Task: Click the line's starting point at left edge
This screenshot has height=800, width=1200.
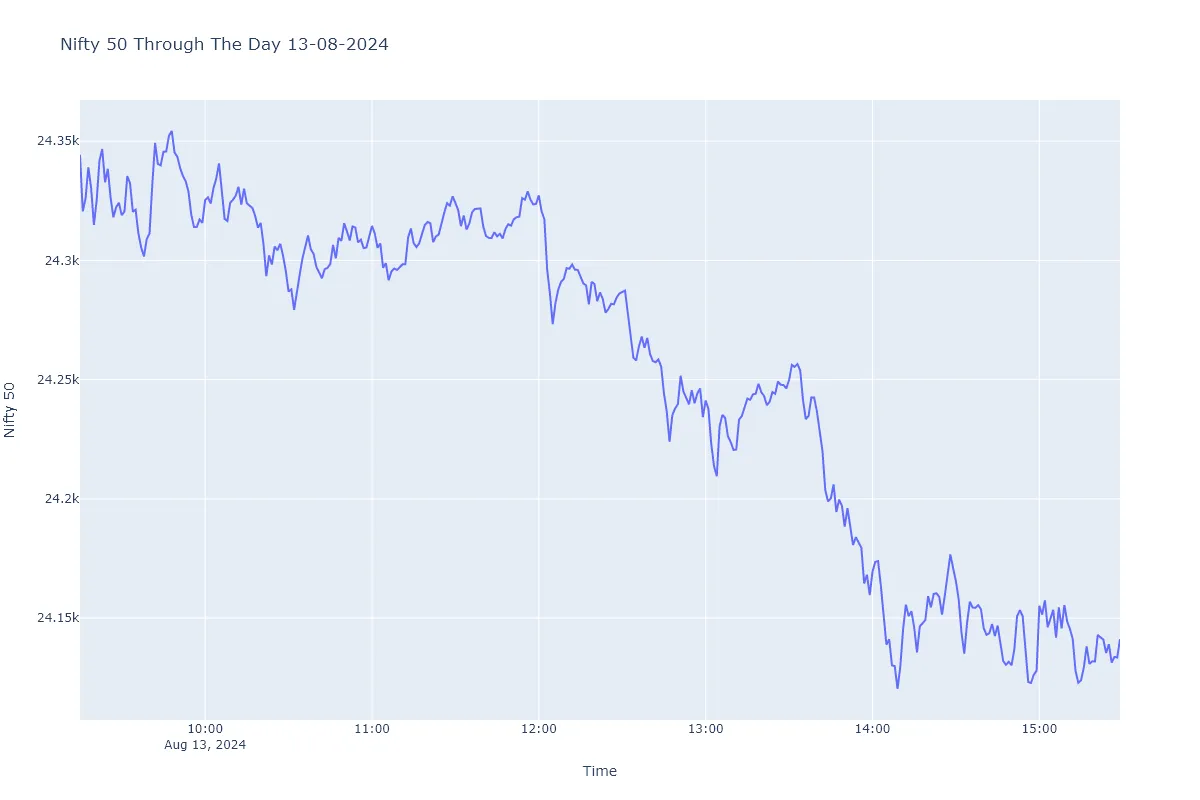Action: coord(81,156)
